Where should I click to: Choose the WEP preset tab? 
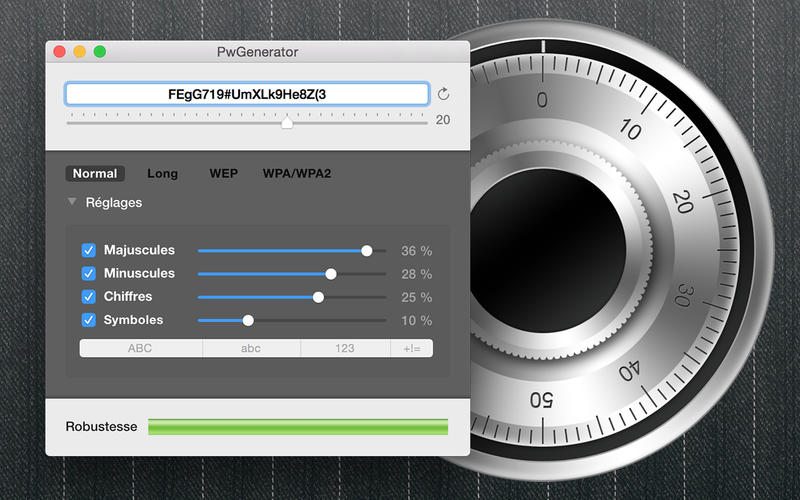tap(223, 173)
